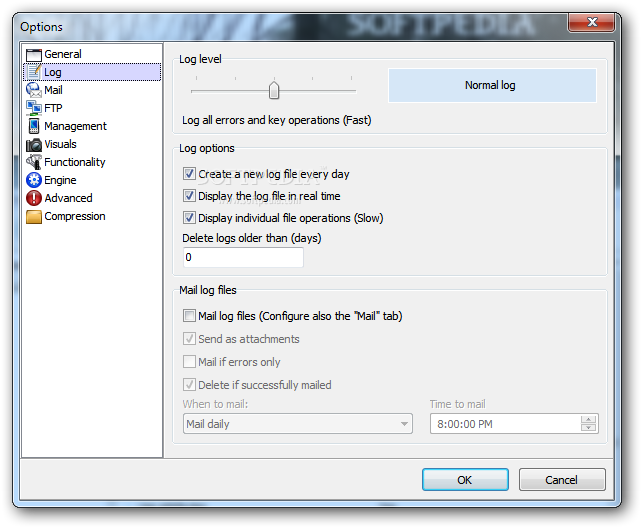Open the When to mail dropdown
642x528 pixels.
[298, 424]
